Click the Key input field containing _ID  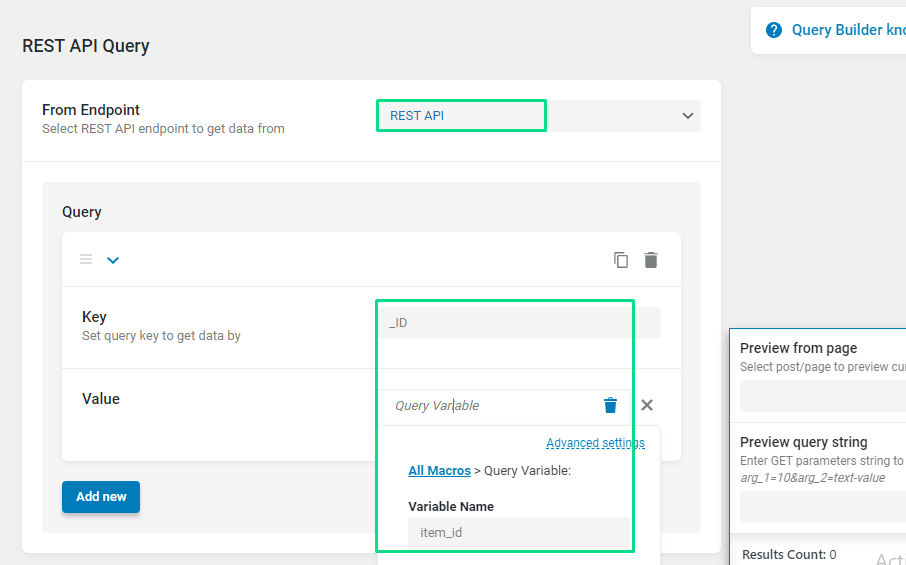[x=519, y=323]
